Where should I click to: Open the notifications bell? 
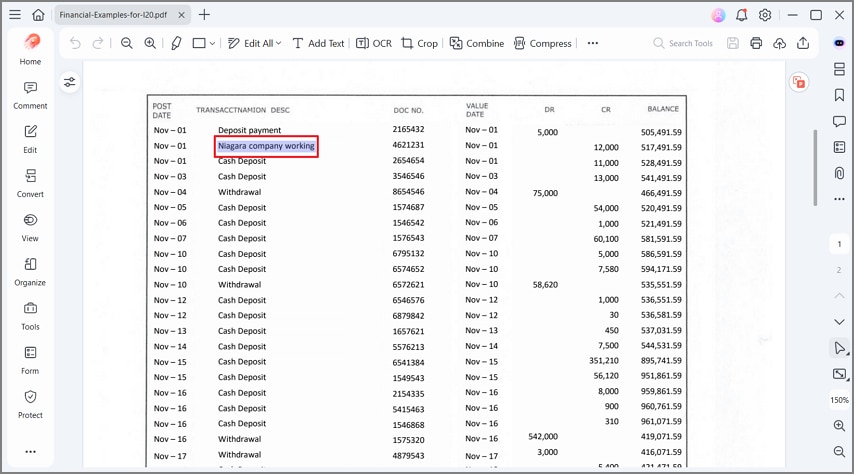(741, 15)
